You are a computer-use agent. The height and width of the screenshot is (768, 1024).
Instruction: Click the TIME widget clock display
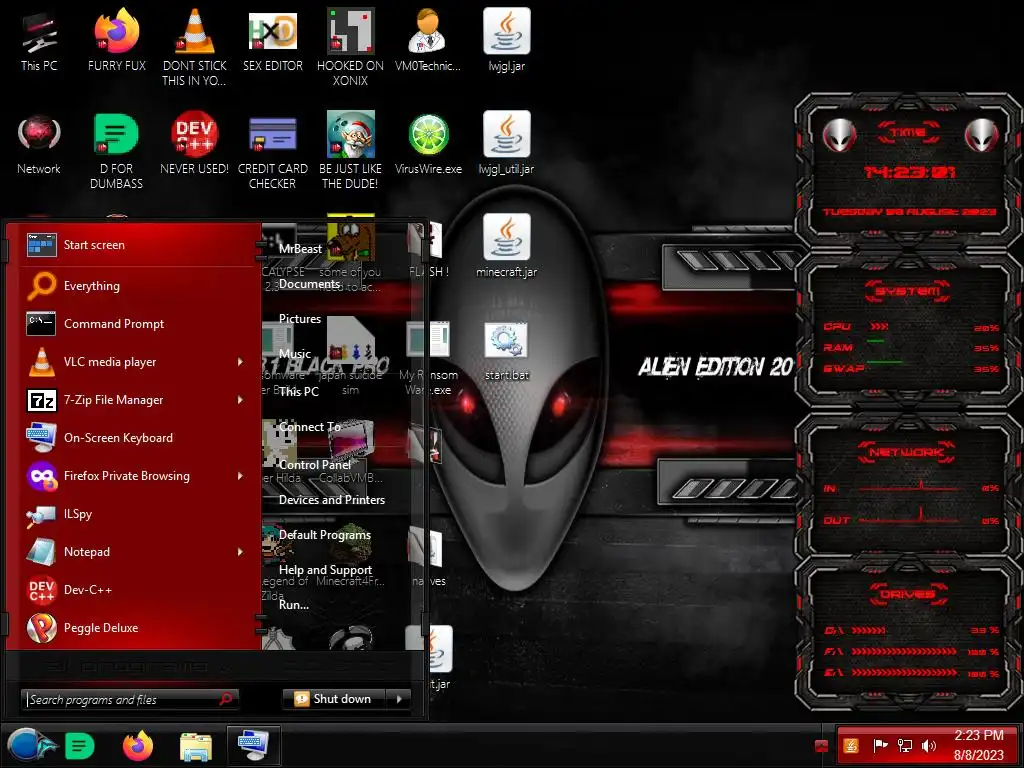[908, 172]
